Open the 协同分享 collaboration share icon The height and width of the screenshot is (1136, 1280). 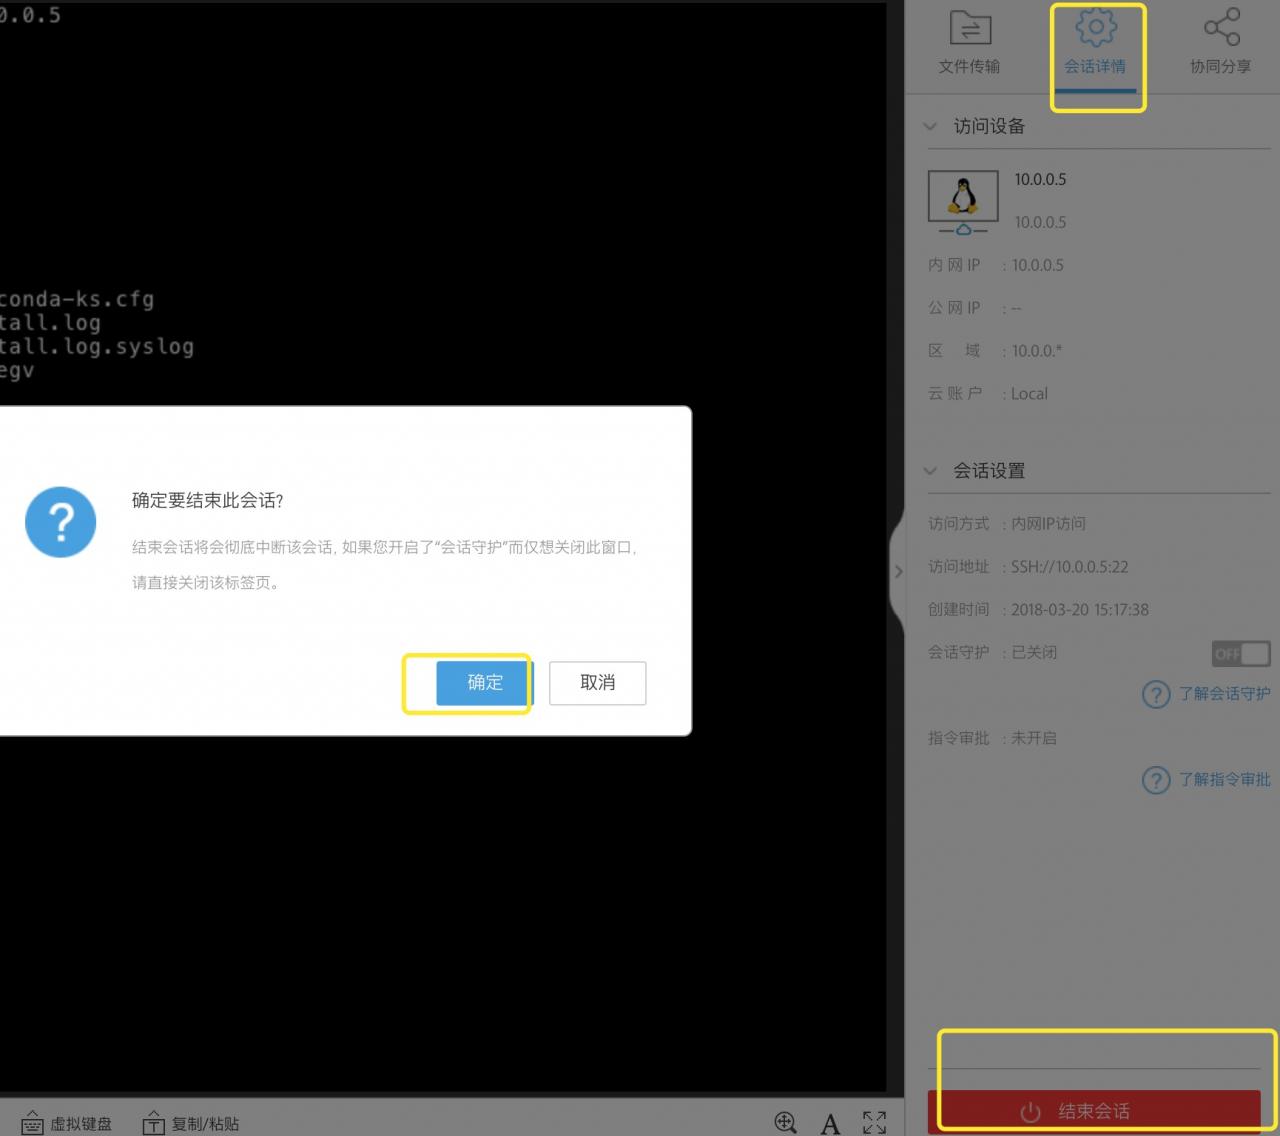[1220, 43]
